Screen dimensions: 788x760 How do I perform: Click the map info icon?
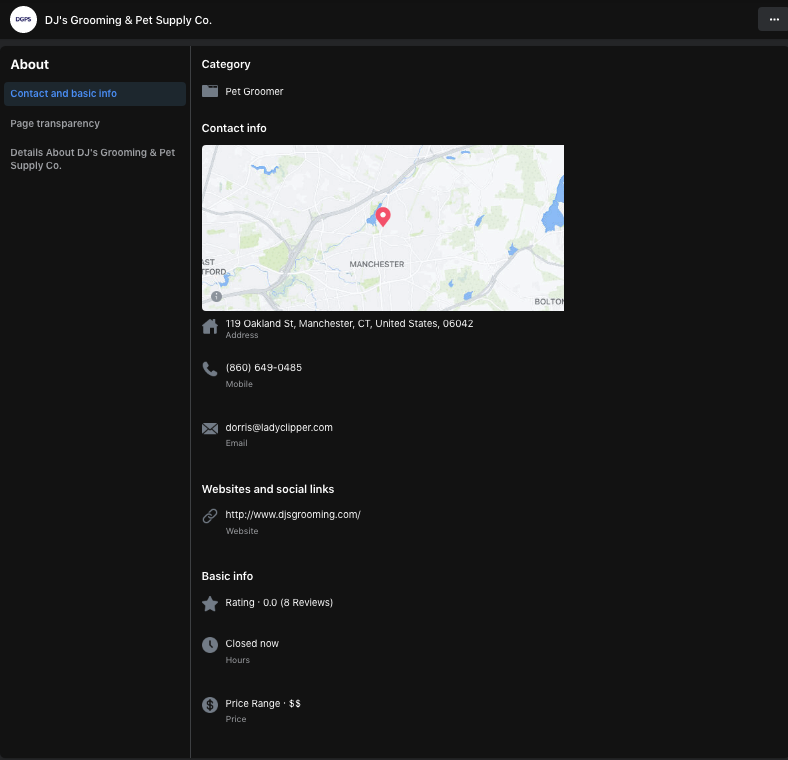pyautogui.click(x=217, y=297)
